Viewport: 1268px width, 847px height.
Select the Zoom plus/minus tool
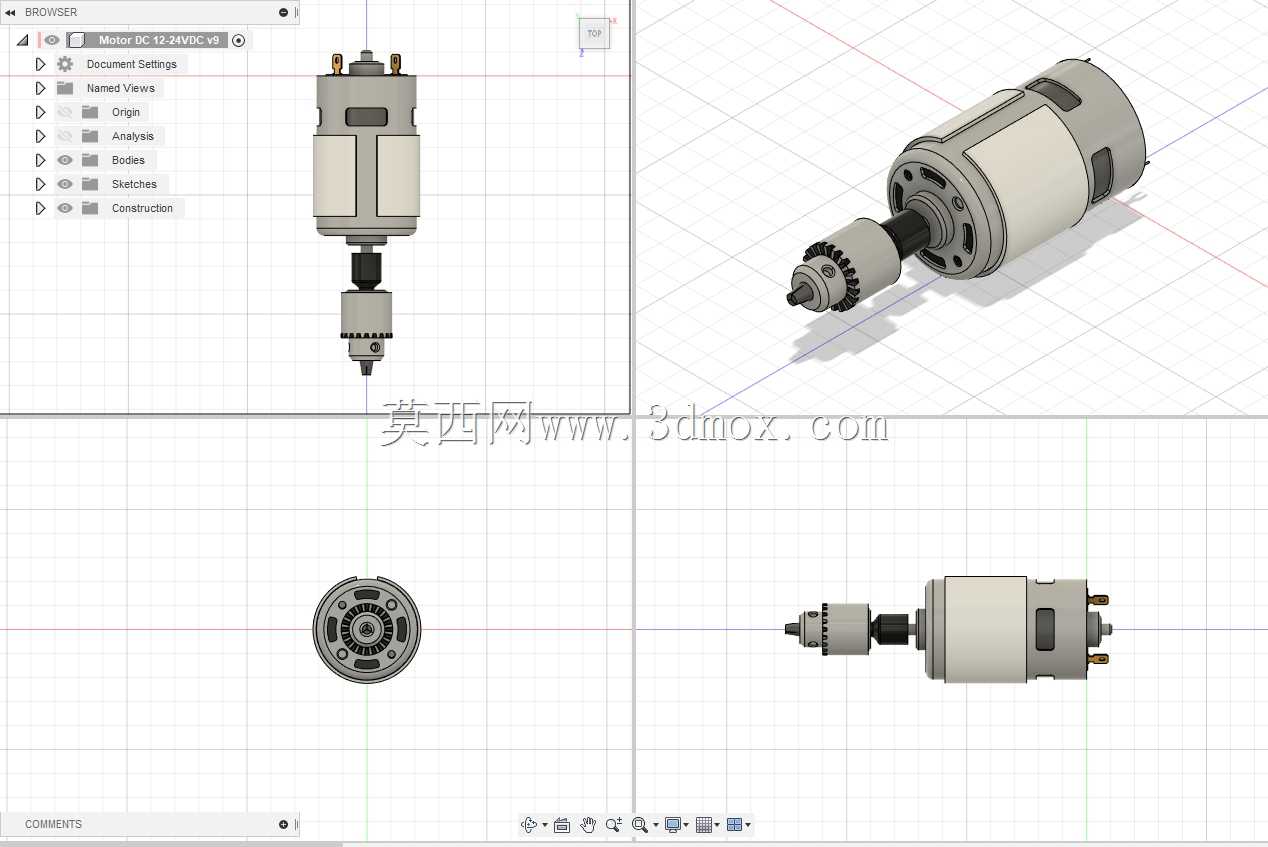click(x=614, y=825)
